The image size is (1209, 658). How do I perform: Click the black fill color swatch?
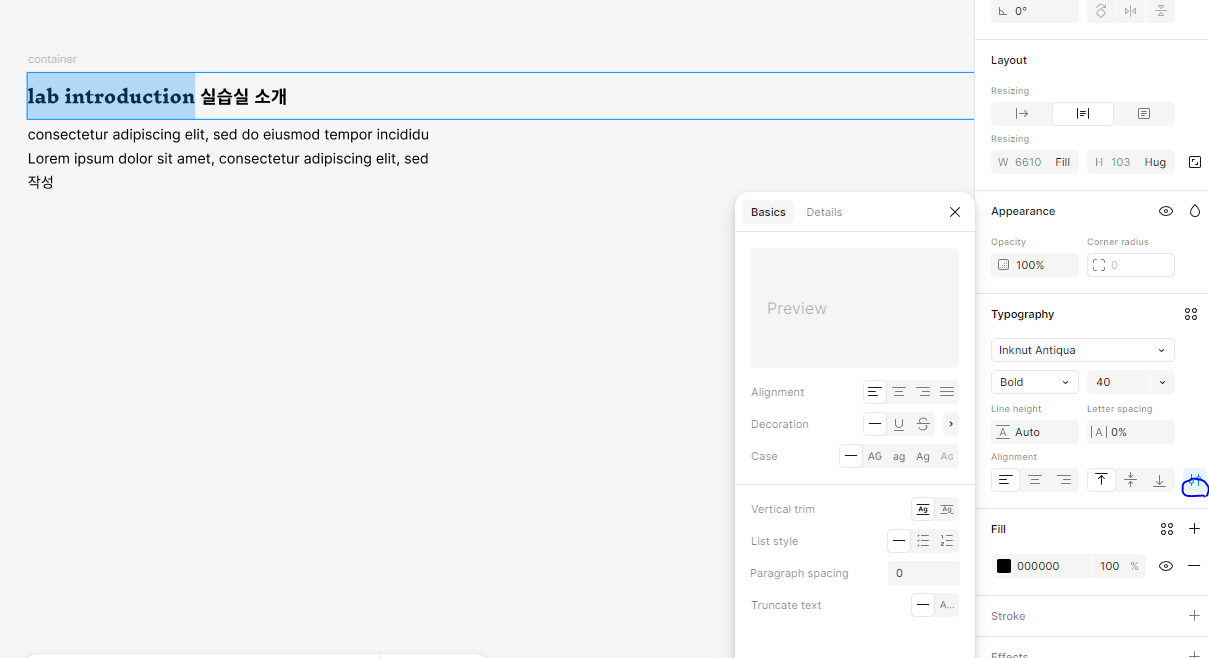1004,566
